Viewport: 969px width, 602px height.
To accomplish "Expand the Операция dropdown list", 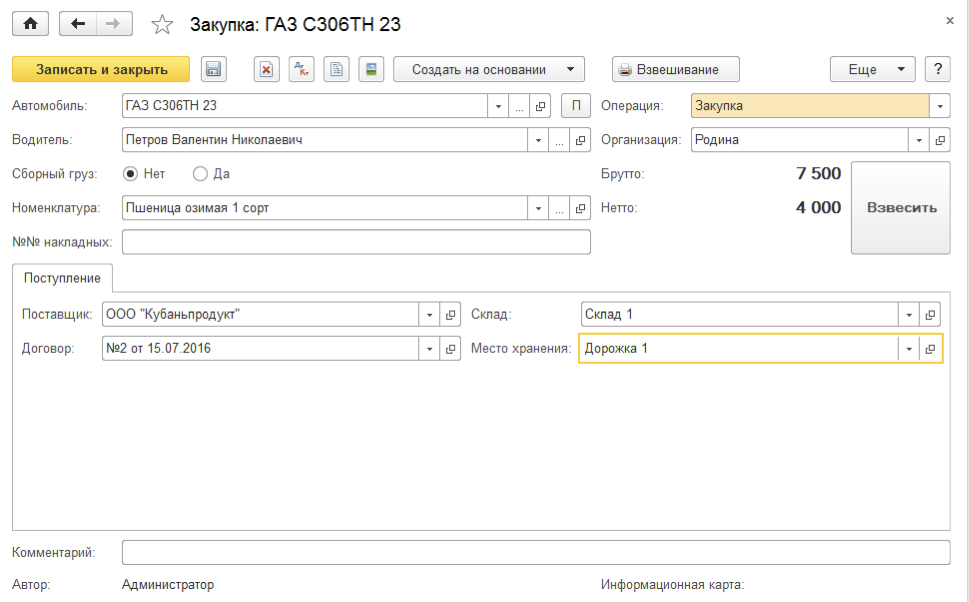I will [x=939, y=106].
